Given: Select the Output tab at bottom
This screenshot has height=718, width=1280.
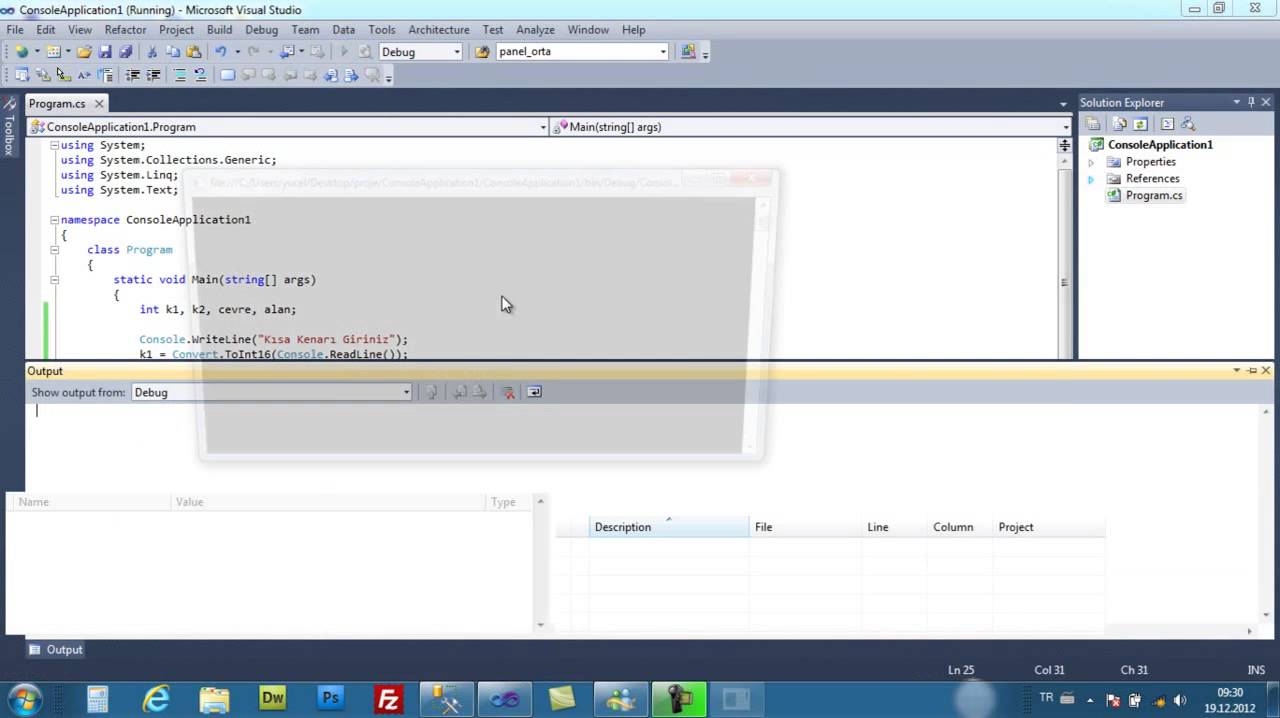Looking at the screenshot, I should coord(56,650).
